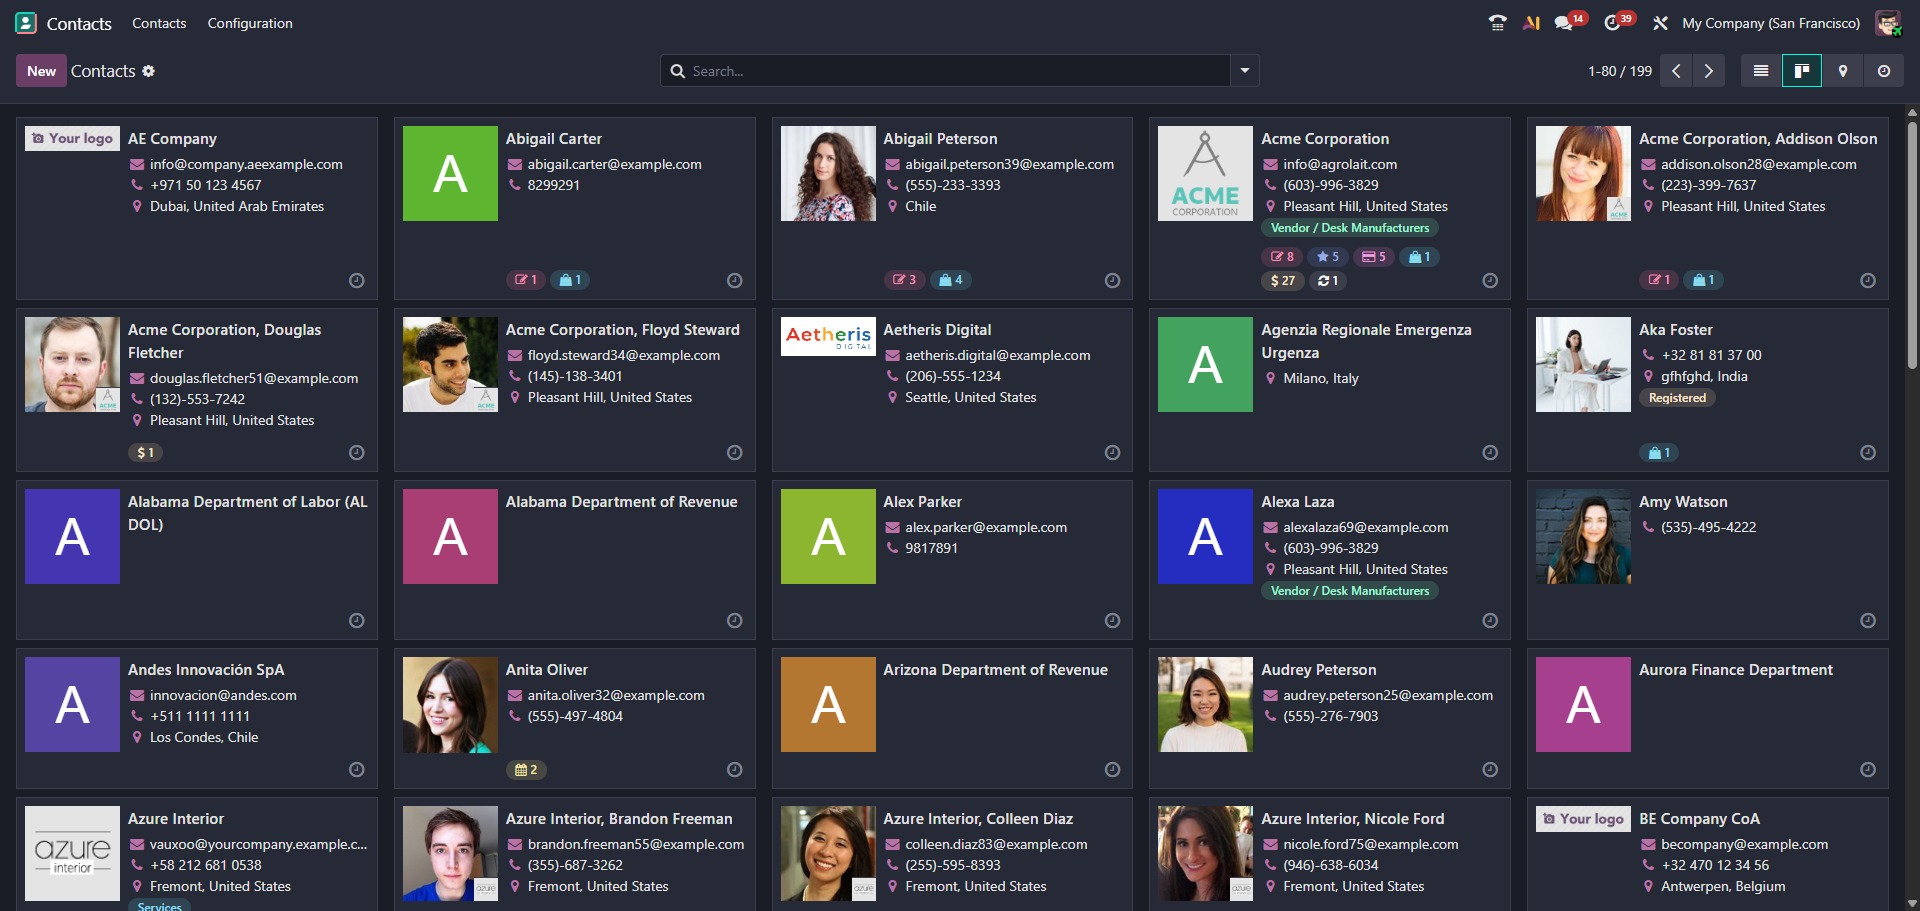Switch to the map view icon

click(x=1843, y=71)
